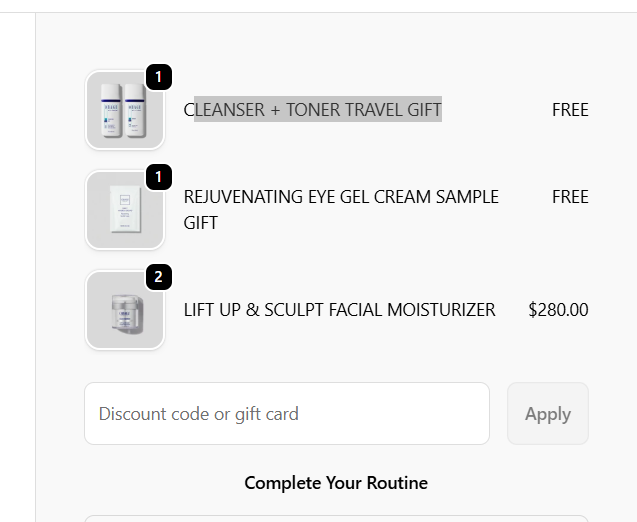This screenshot has width=637, height=522.
Task: Click the Rejuvenating Eye Gel Cream sample thumbnail
Action: pos(124,210)
